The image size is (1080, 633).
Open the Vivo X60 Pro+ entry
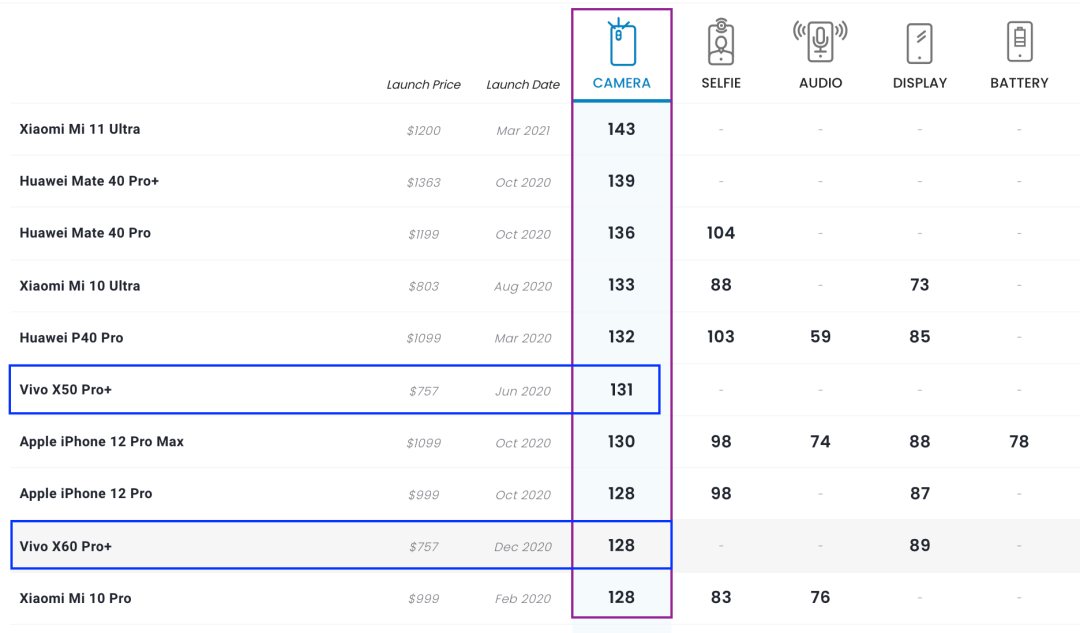click(x=66, y=546)
